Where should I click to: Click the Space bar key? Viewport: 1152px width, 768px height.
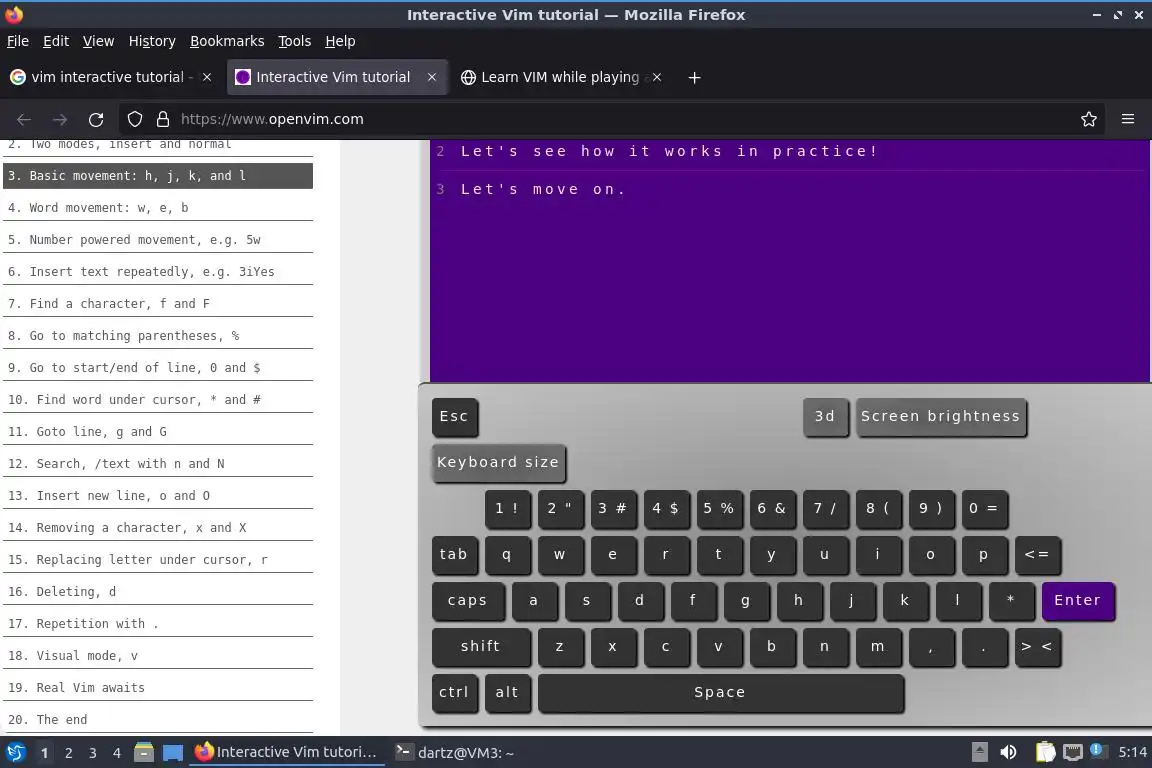pos(720,692)
